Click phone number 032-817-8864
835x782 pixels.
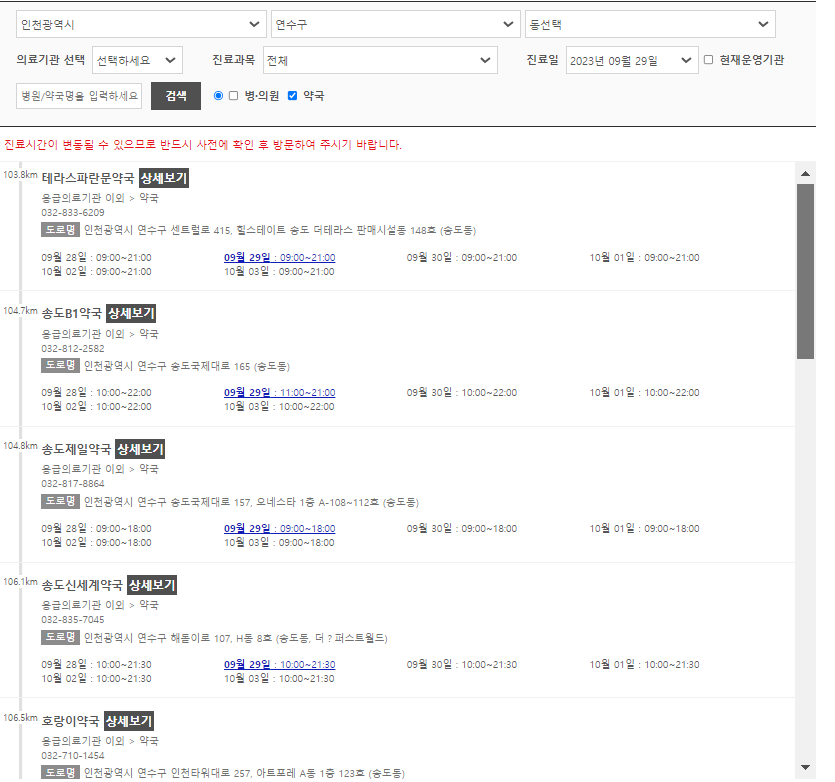pos(73,484)
